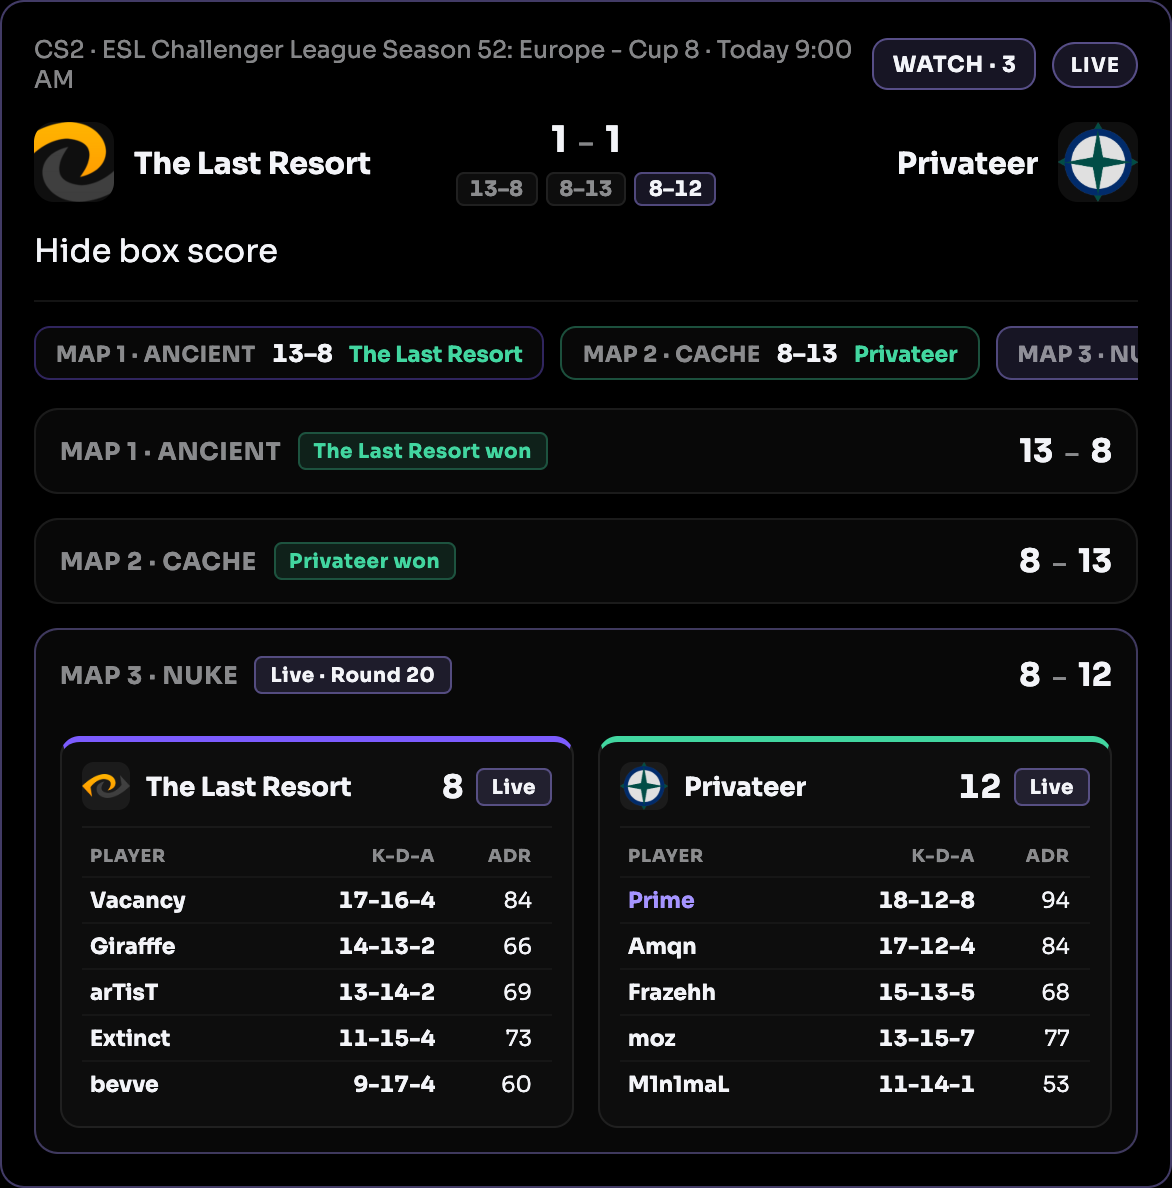1172x1188 pixels.
Task: Open player Prime's profile link
Action: [x=661, y=900]
